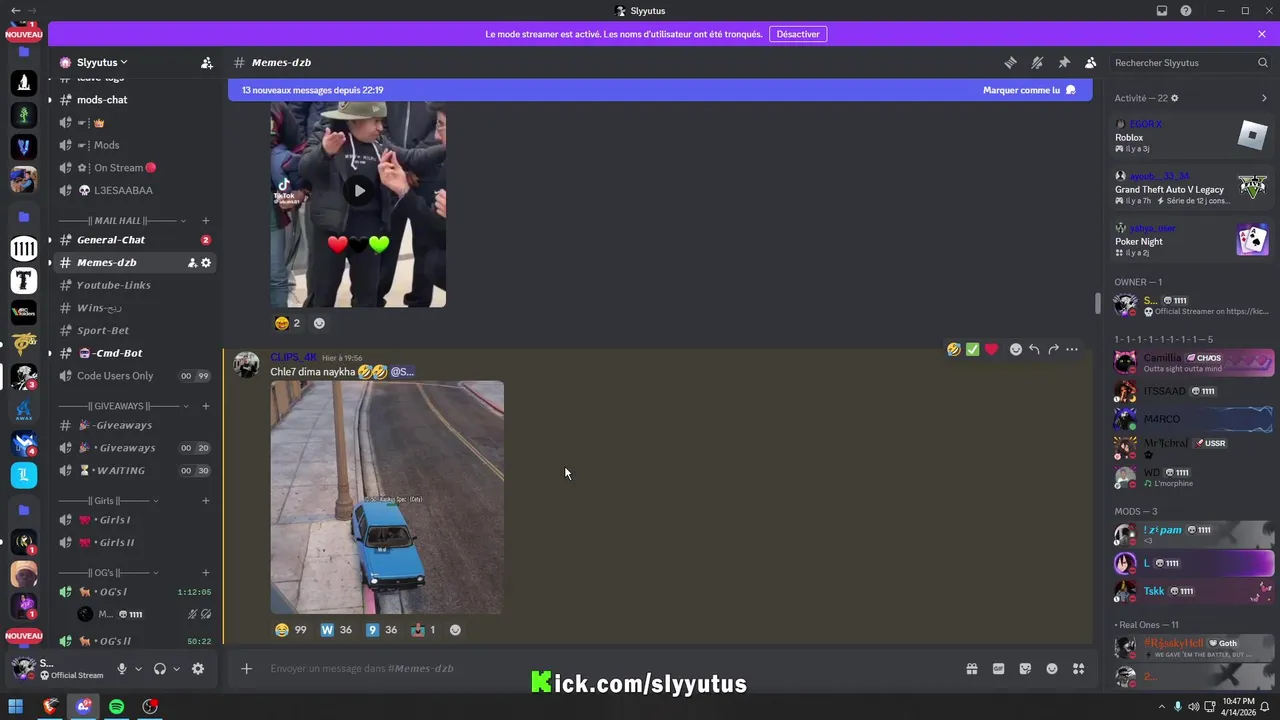Deafen audio with the headphones button
The height and width of the screenshot is (720, 1280).
[x=159, y=669]
